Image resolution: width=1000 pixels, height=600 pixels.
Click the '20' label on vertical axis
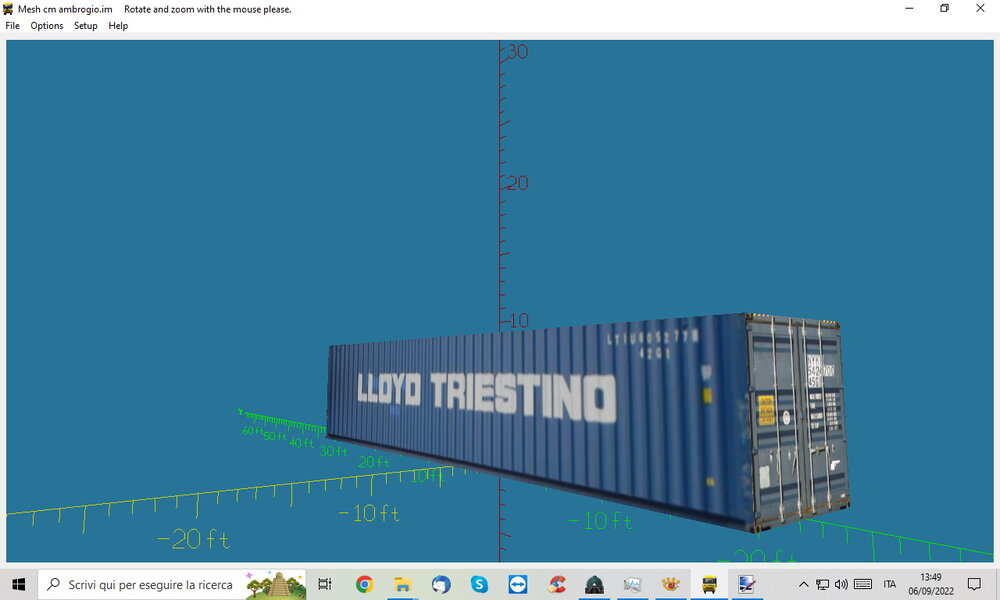(517, 184)
